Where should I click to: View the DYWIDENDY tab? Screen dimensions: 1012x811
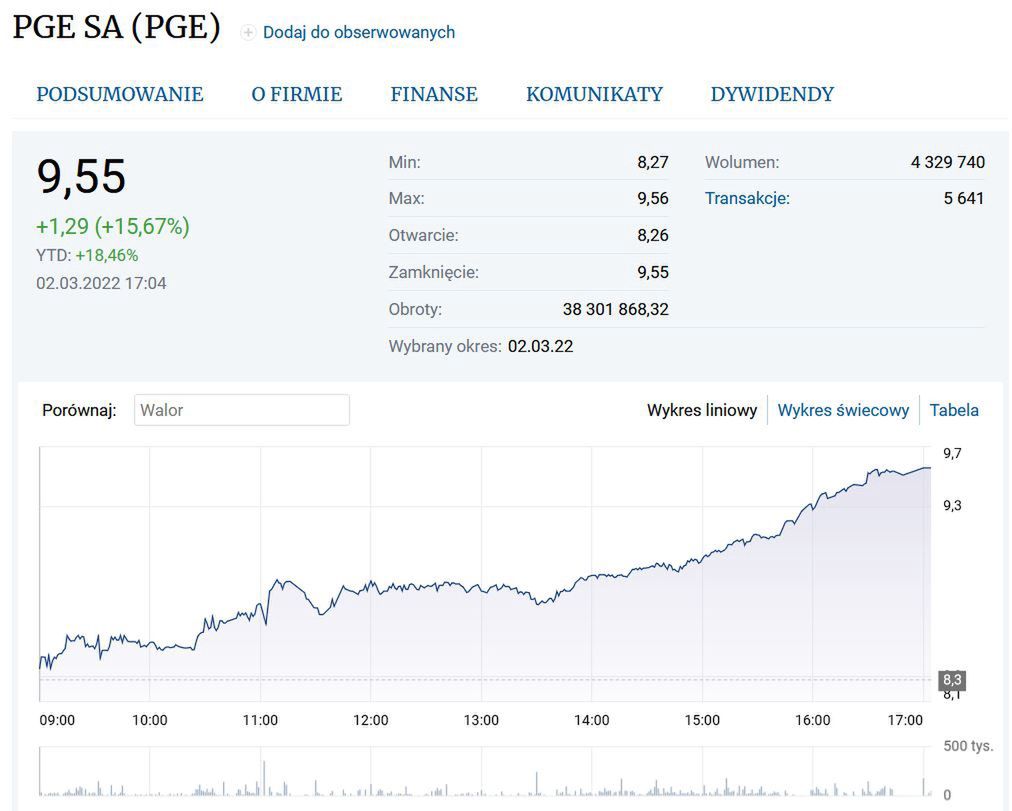pos(772,94)
